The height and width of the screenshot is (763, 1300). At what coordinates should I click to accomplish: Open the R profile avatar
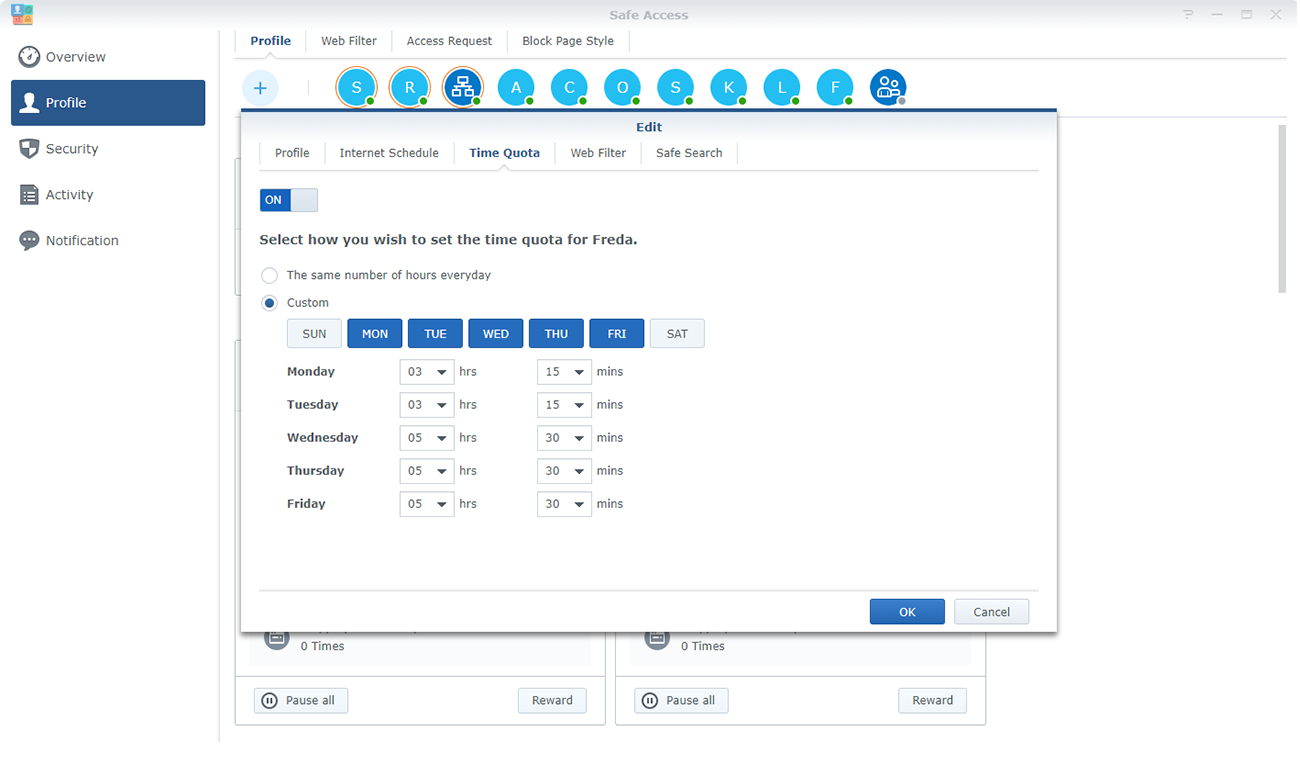click(409, 88)
